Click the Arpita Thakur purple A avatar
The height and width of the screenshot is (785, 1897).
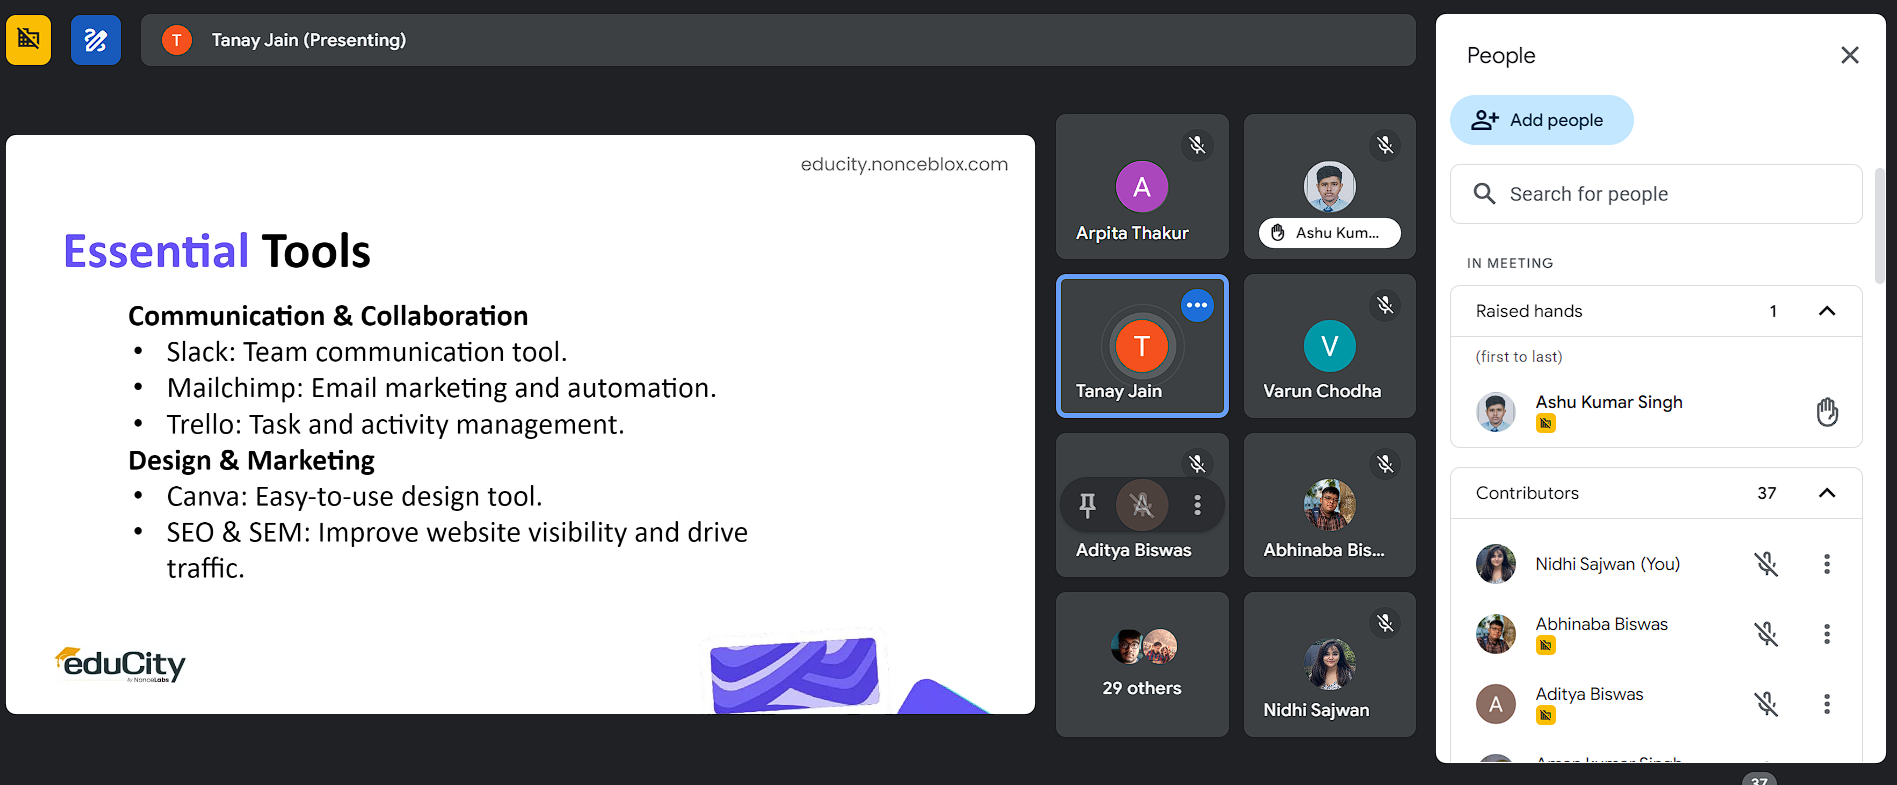[x=1142, y=187]
